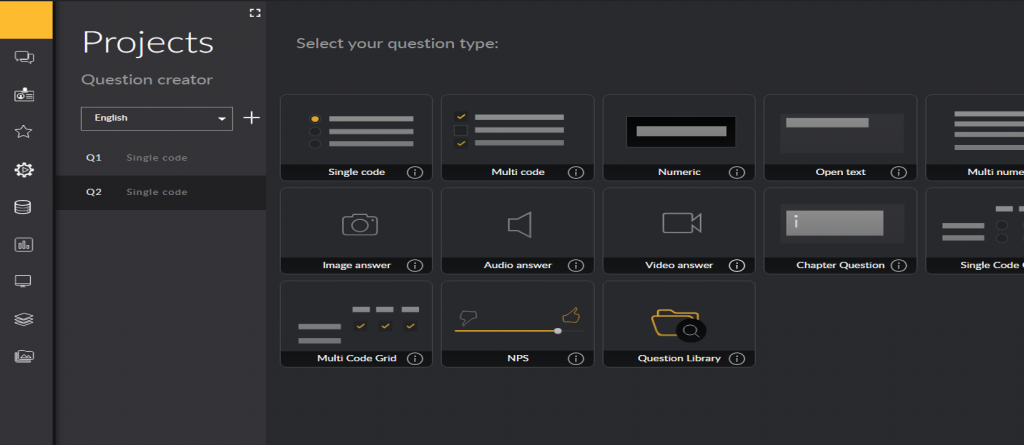
Task: Choose the Chapter Question tile
Action: click(x=840, y=231)
